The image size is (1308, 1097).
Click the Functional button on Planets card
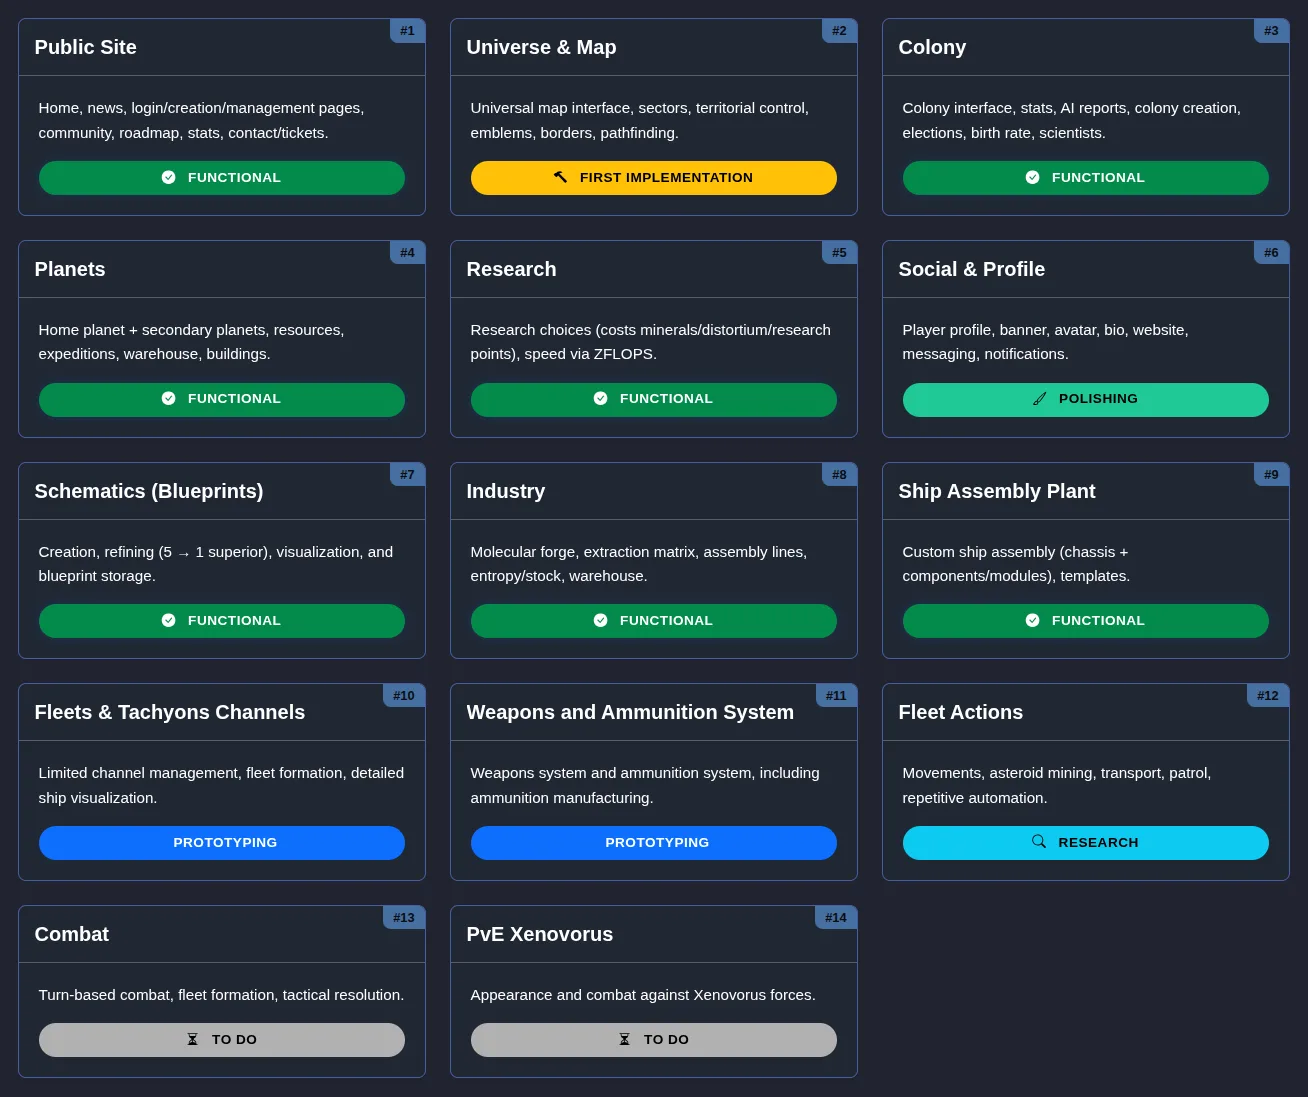(x=222, y=400)
